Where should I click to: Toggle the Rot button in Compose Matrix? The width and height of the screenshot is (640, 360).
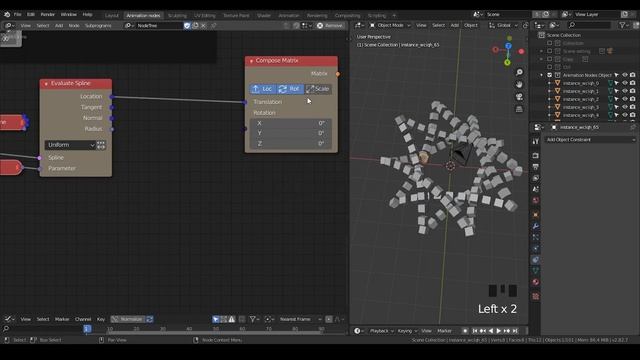[x=290, y=89]
